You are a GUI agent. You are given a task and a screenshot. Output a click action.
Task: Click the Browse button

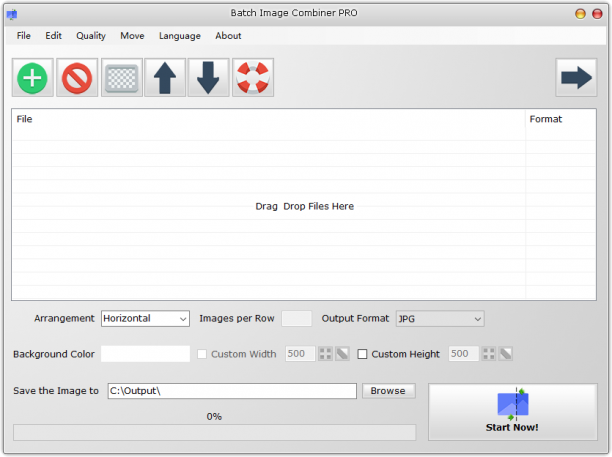tap(388, 391)
